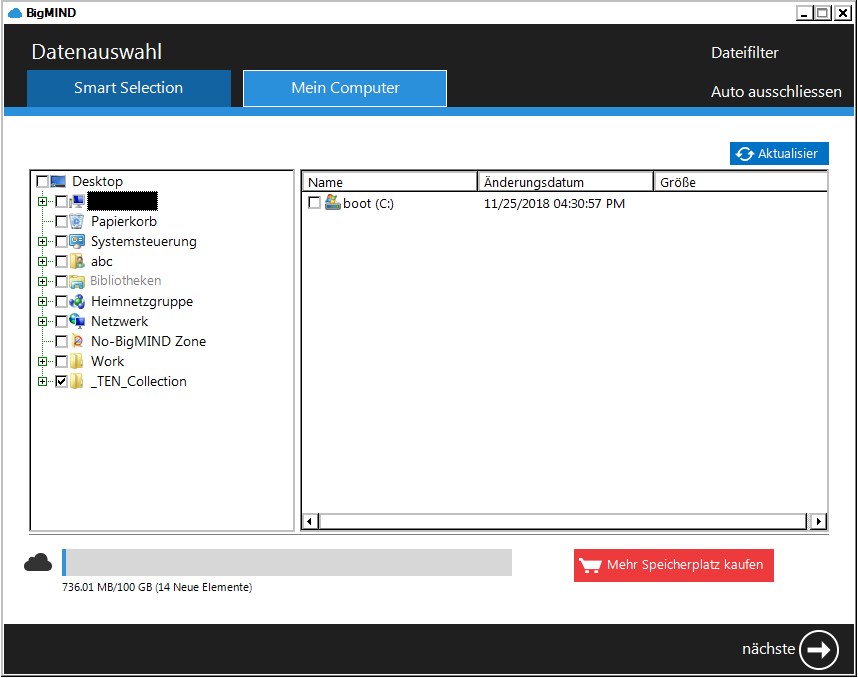Sort by the Größe column header
This screenshot has width=858, height=678.
coord(741,182)
